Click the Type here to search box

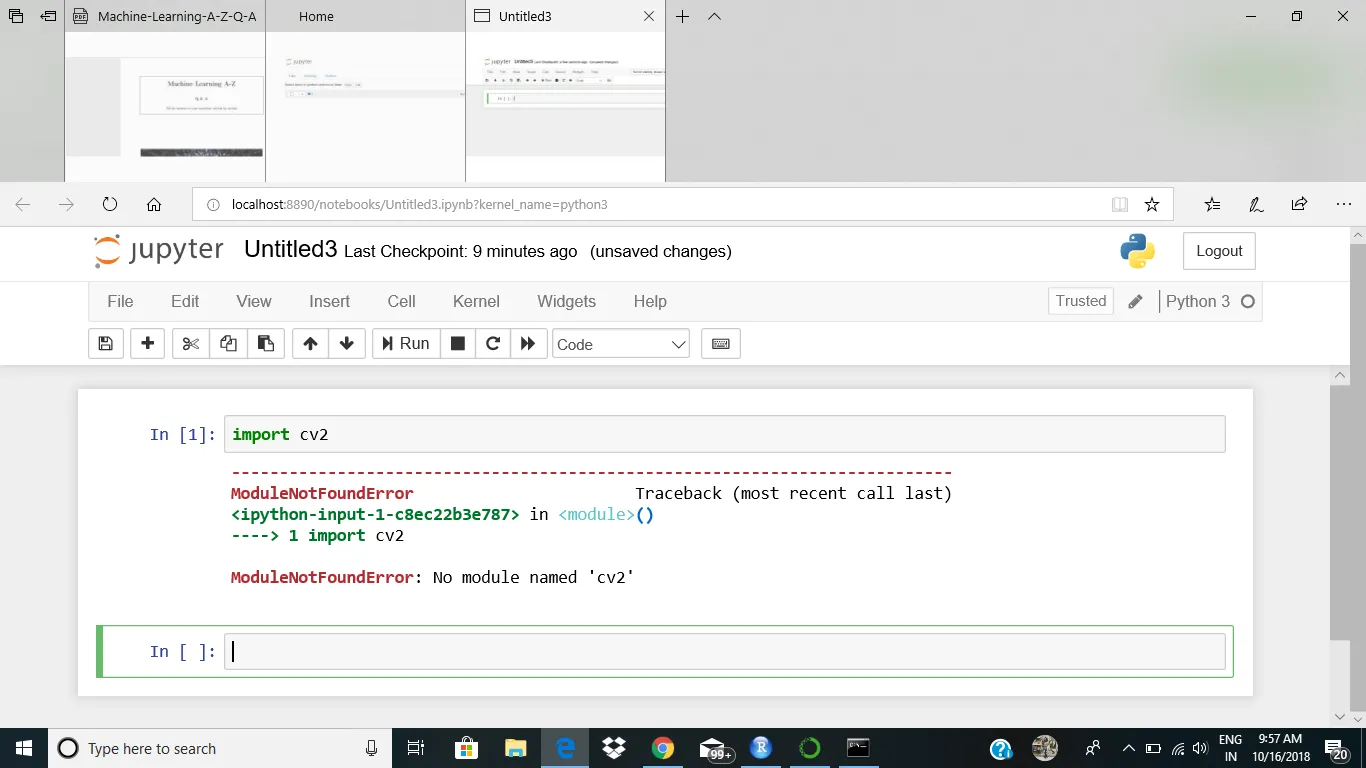[219, 748]
